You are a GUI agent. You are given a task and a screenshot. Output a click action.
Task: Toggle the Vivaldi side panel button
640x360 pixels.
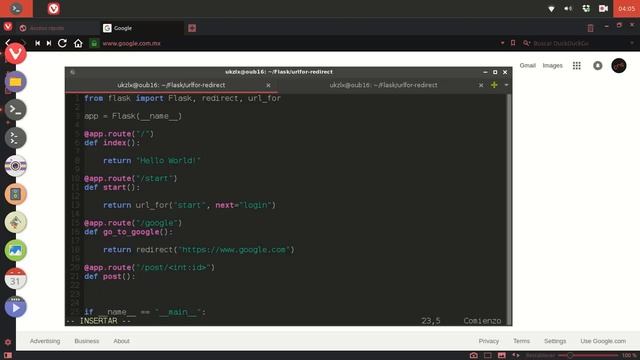8,356
